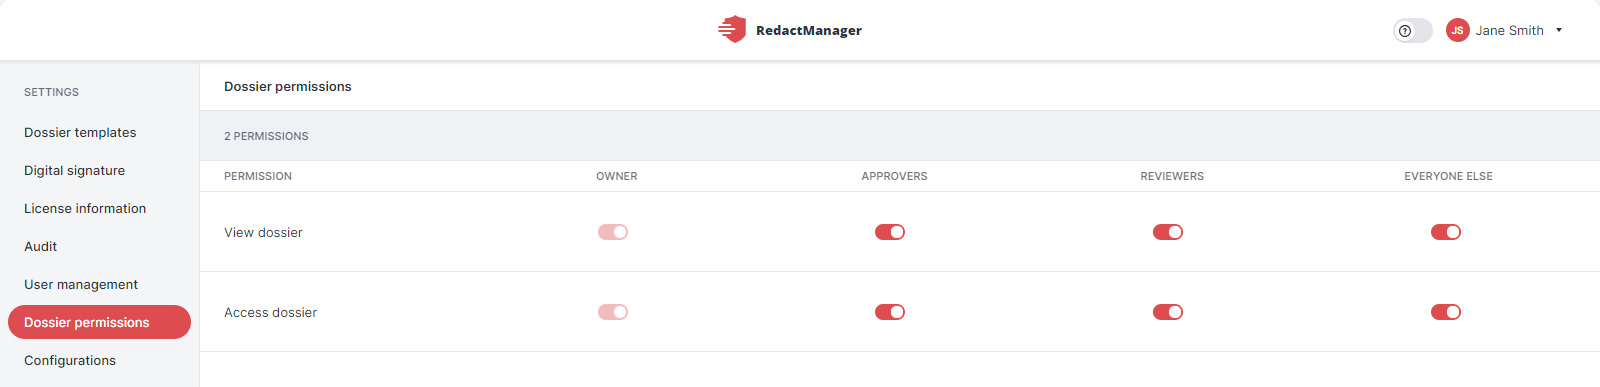
Task: Toggle View dossier permission for Owner
Action: (613, 232)
